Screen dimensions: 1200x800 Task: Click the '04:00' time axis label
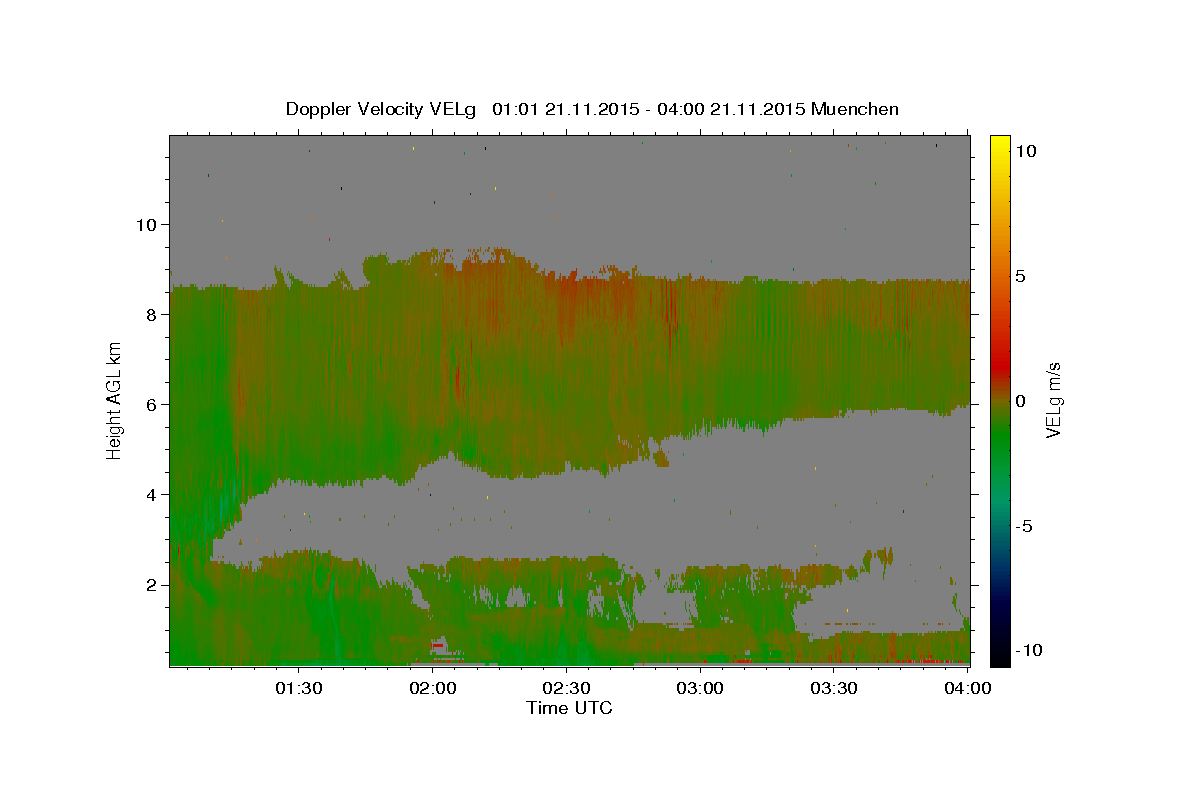(968, 688)
